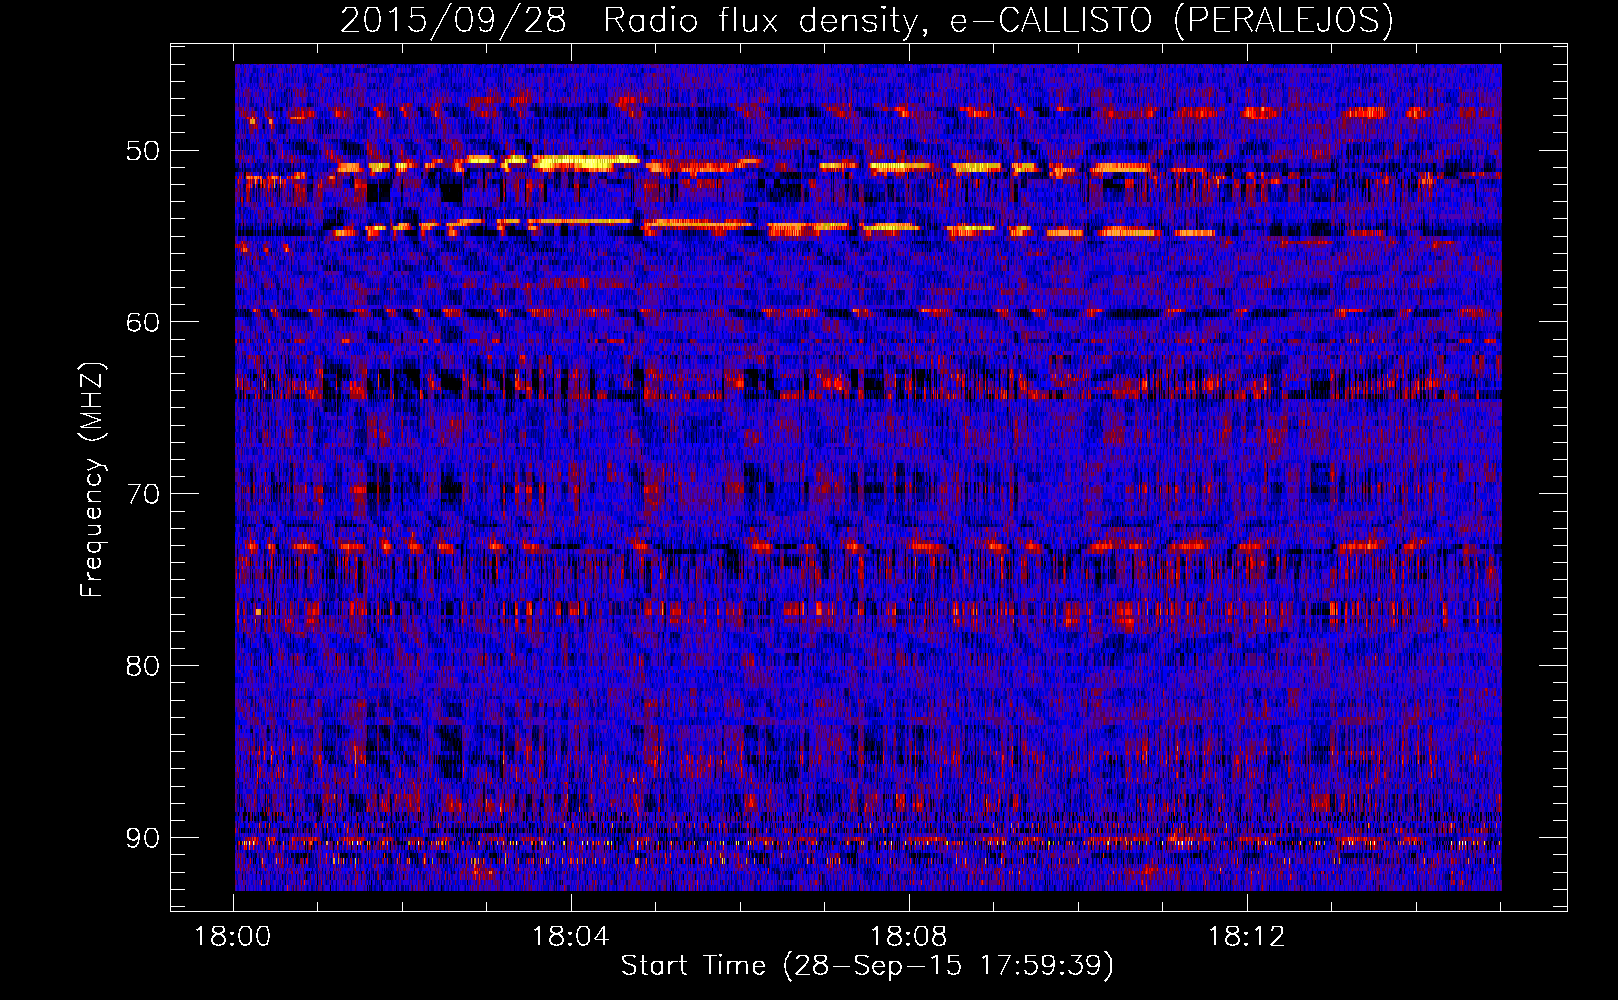This screenshot has width=1618, height=1000.
Task: Click the 50 frequency tick label
Action: tap(143, 151)
